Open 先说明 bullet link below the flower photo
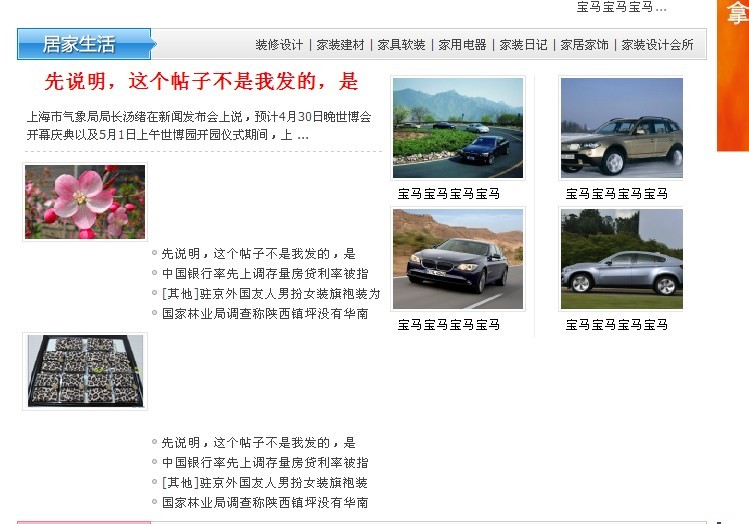Image resolution: width=749 pixels, height=524 pixels. point(258,254)
